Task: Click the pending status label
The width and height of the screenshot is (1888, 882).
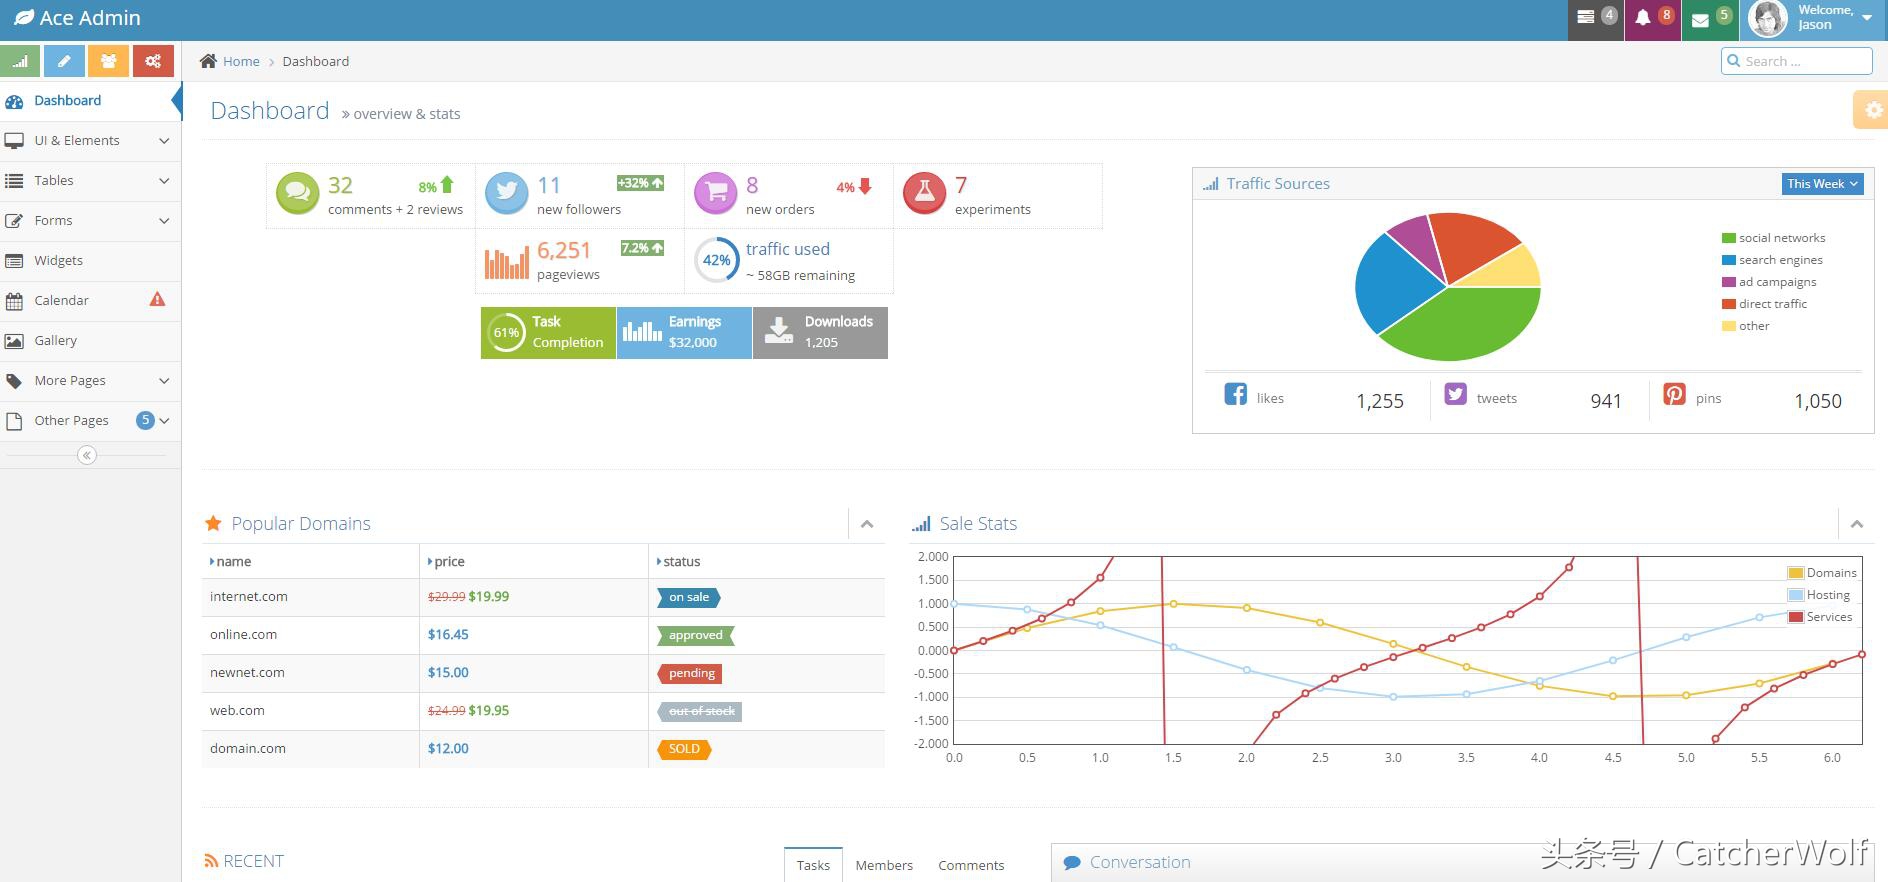Action: tap(690, 673)
